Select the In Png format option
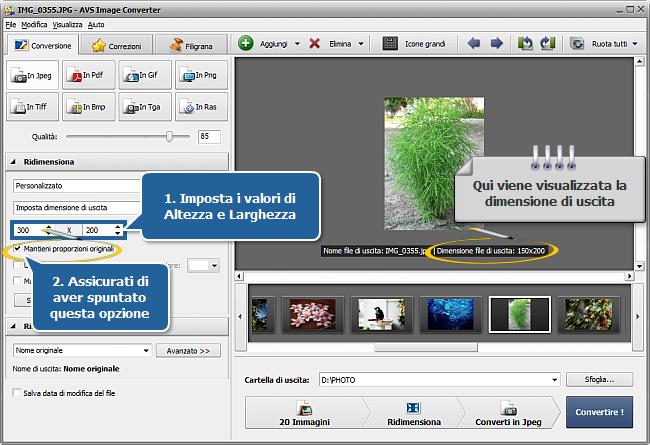This screenshot has width=650, height=445. point(200,75)
